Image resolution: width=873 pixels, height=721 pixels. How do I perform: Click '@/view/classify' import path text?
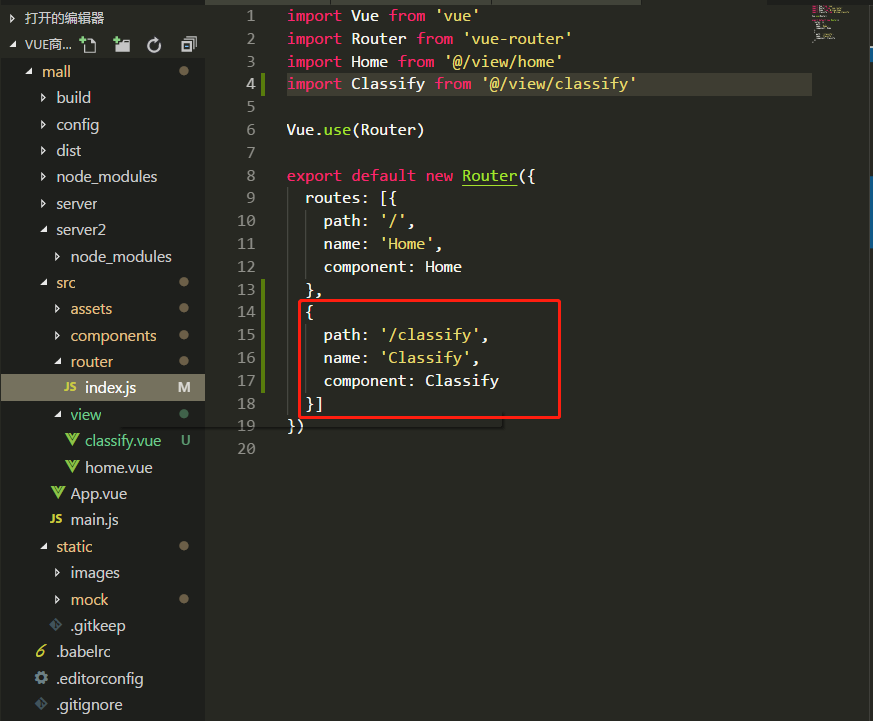pyautogui.click(x=559, y=84)
